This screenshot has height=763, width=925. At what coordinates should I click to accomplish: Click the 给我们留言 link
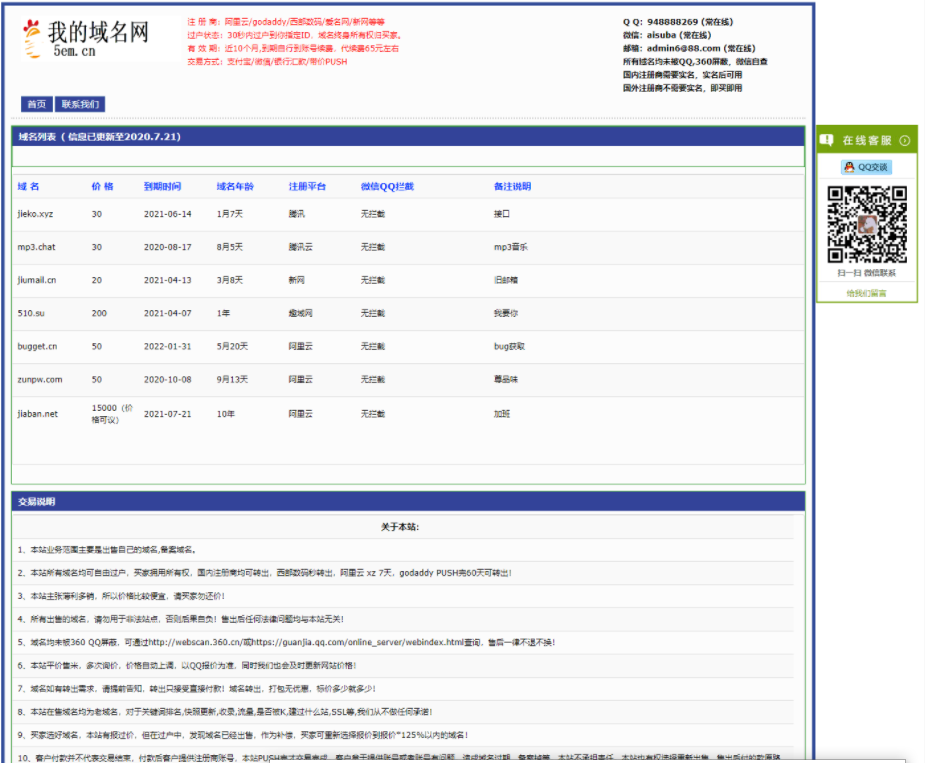click(866, 293)
